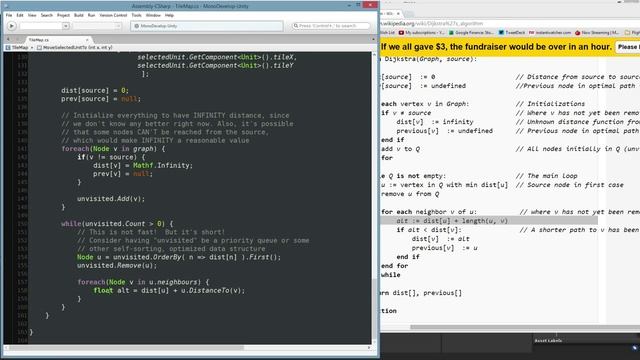Click the 'foreach(Node v in graph)' line

tap(113, 149)
